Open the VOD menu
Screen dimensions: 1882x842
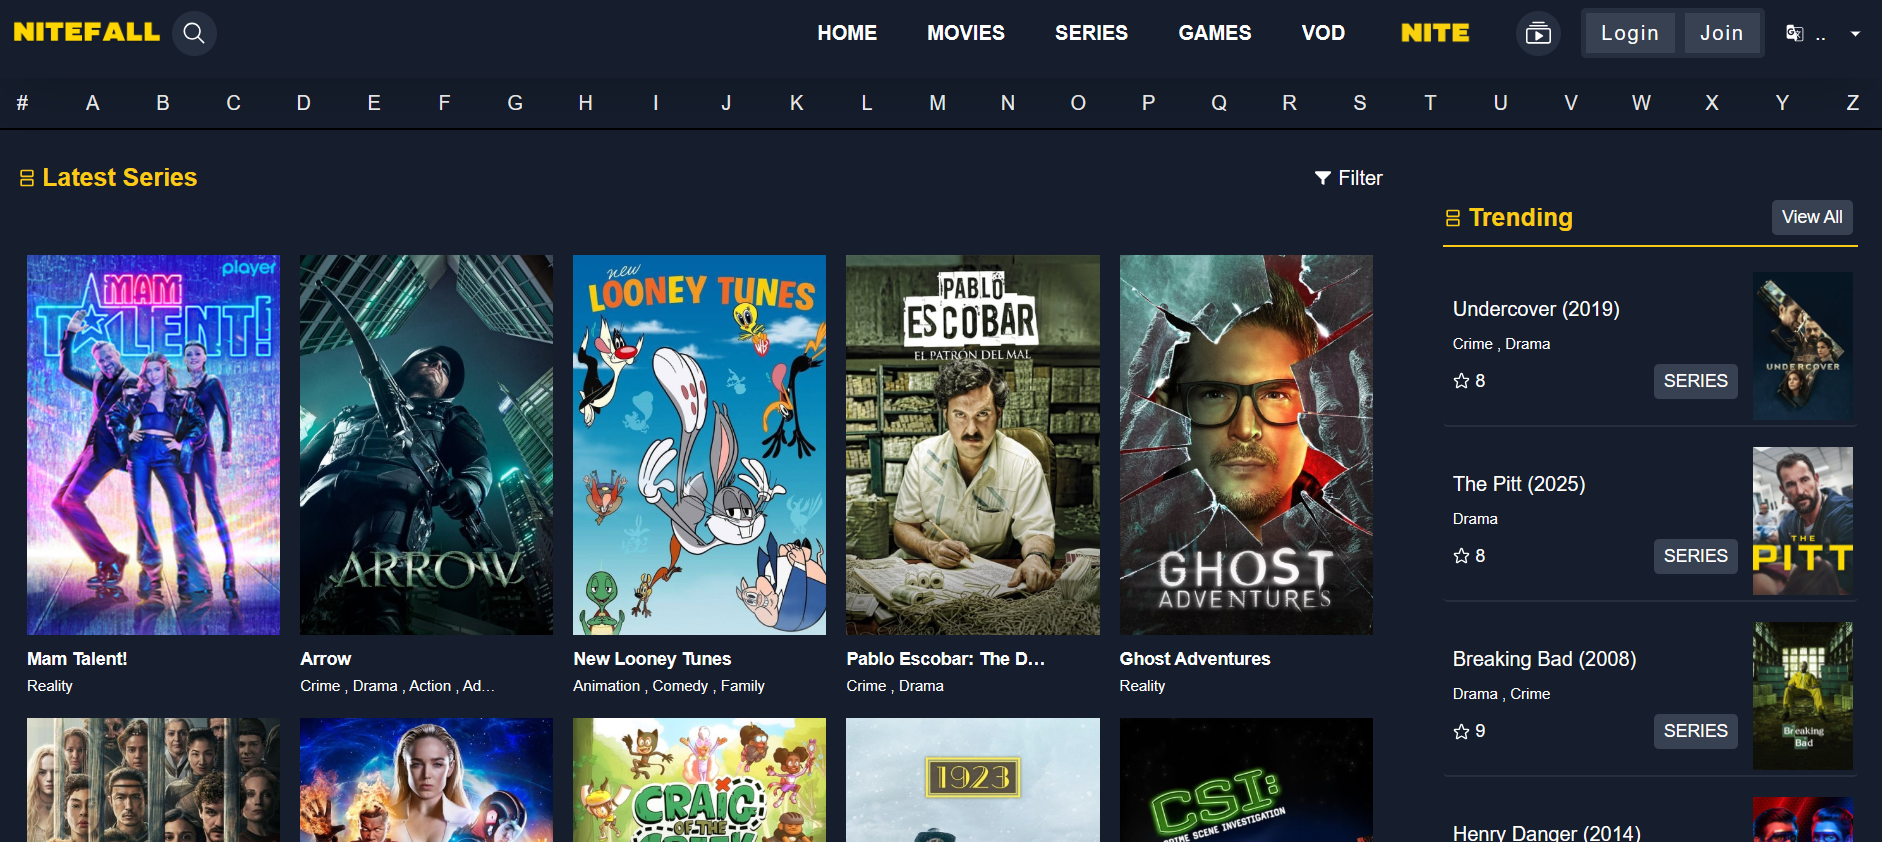pyautogui.click(x=1323, y=33)
